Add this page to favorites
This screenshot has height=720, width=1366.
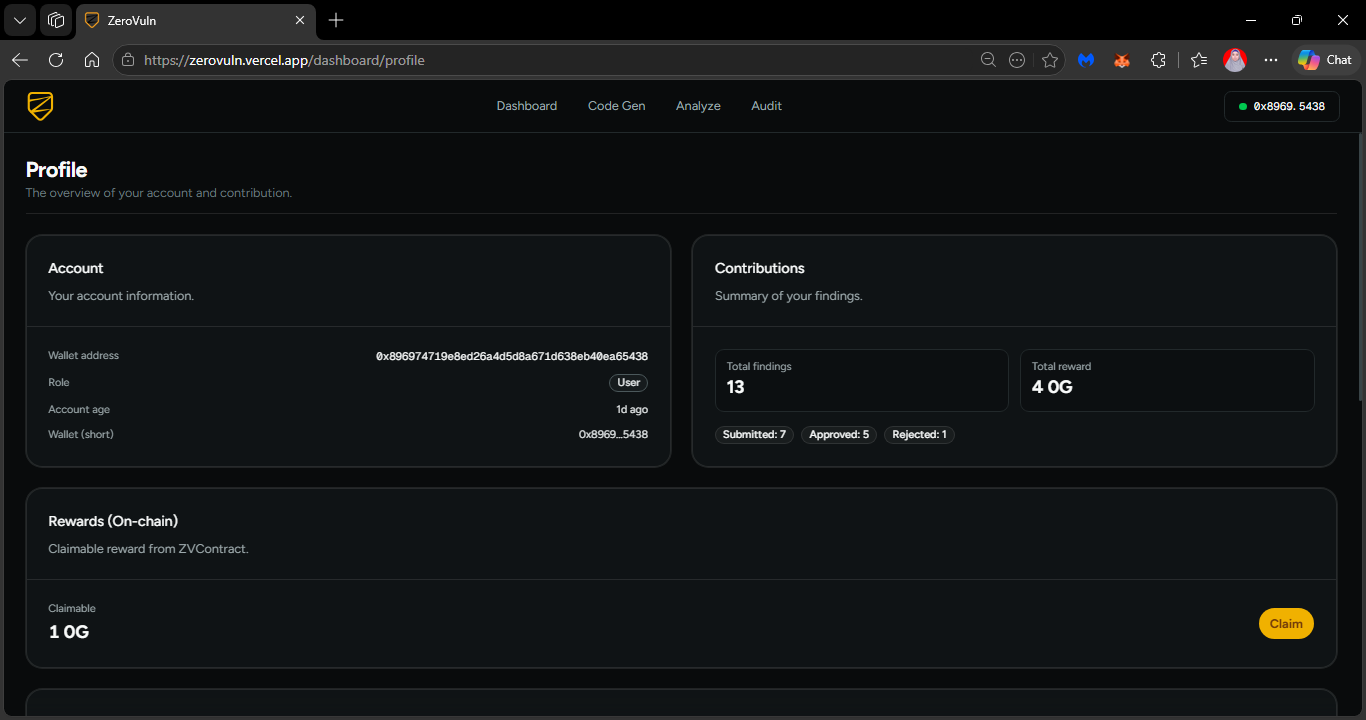click(1049, 60)
